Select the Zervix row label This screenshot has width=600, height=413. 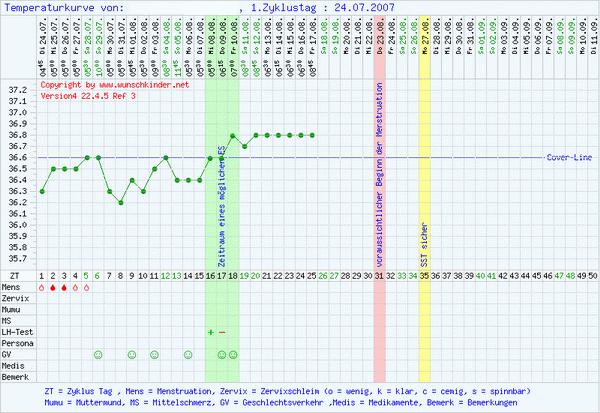click(x=15, y=298)
